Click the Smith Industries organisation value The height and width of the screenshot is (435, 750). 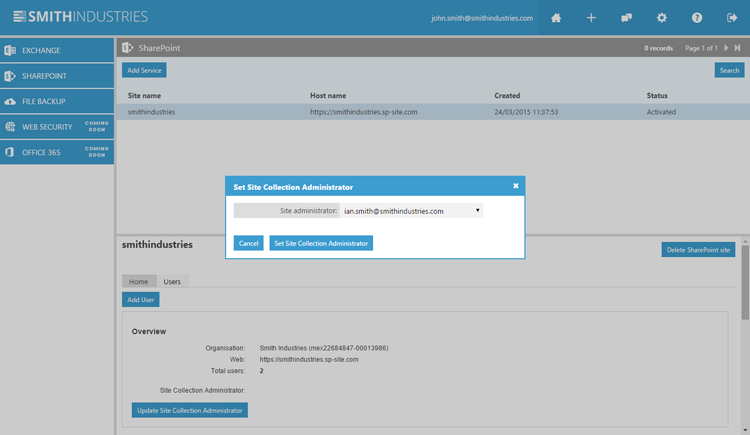pyautogui.click(x=324, y=348)
